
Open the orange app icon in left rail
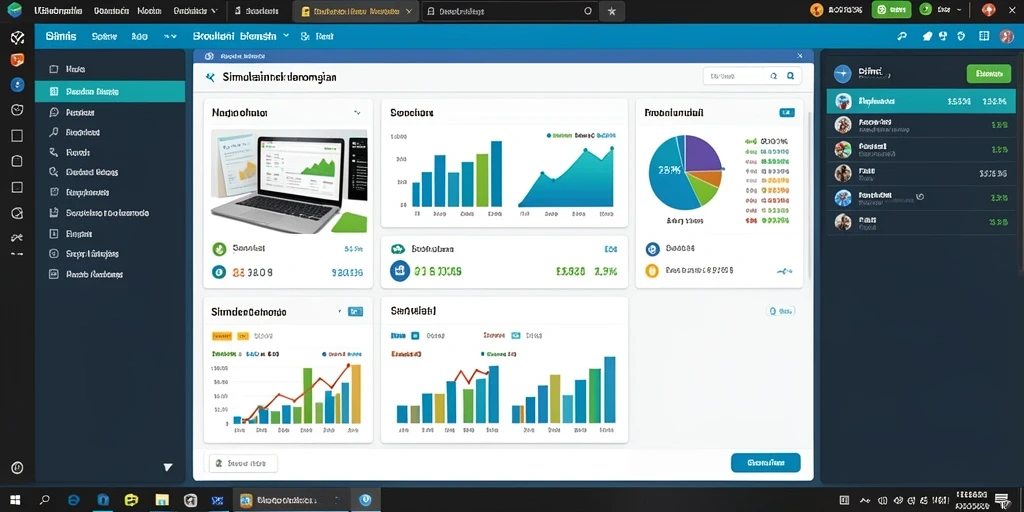[18, 60]
